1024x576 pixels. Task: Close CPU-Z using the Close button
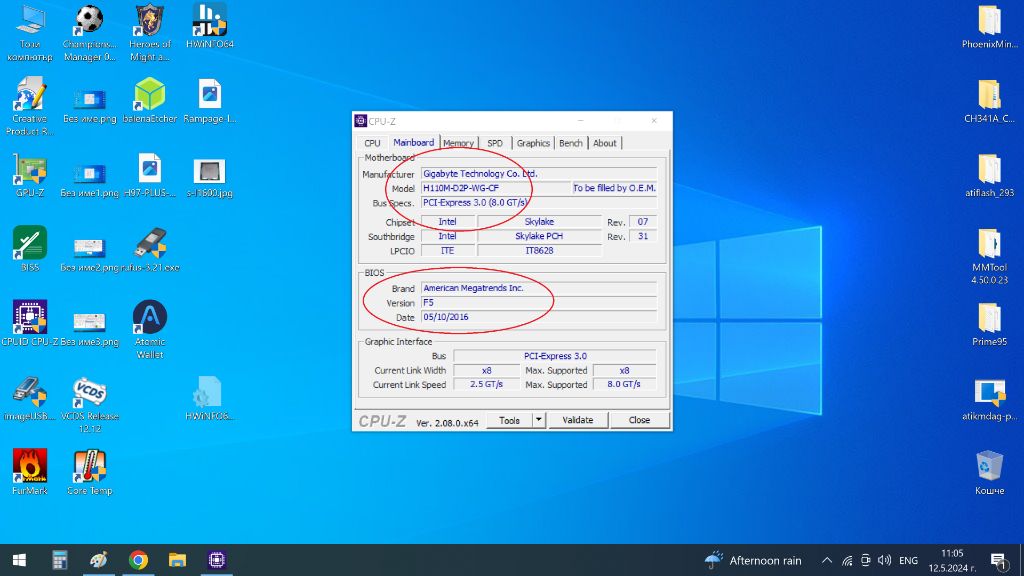tap(639, 420)
